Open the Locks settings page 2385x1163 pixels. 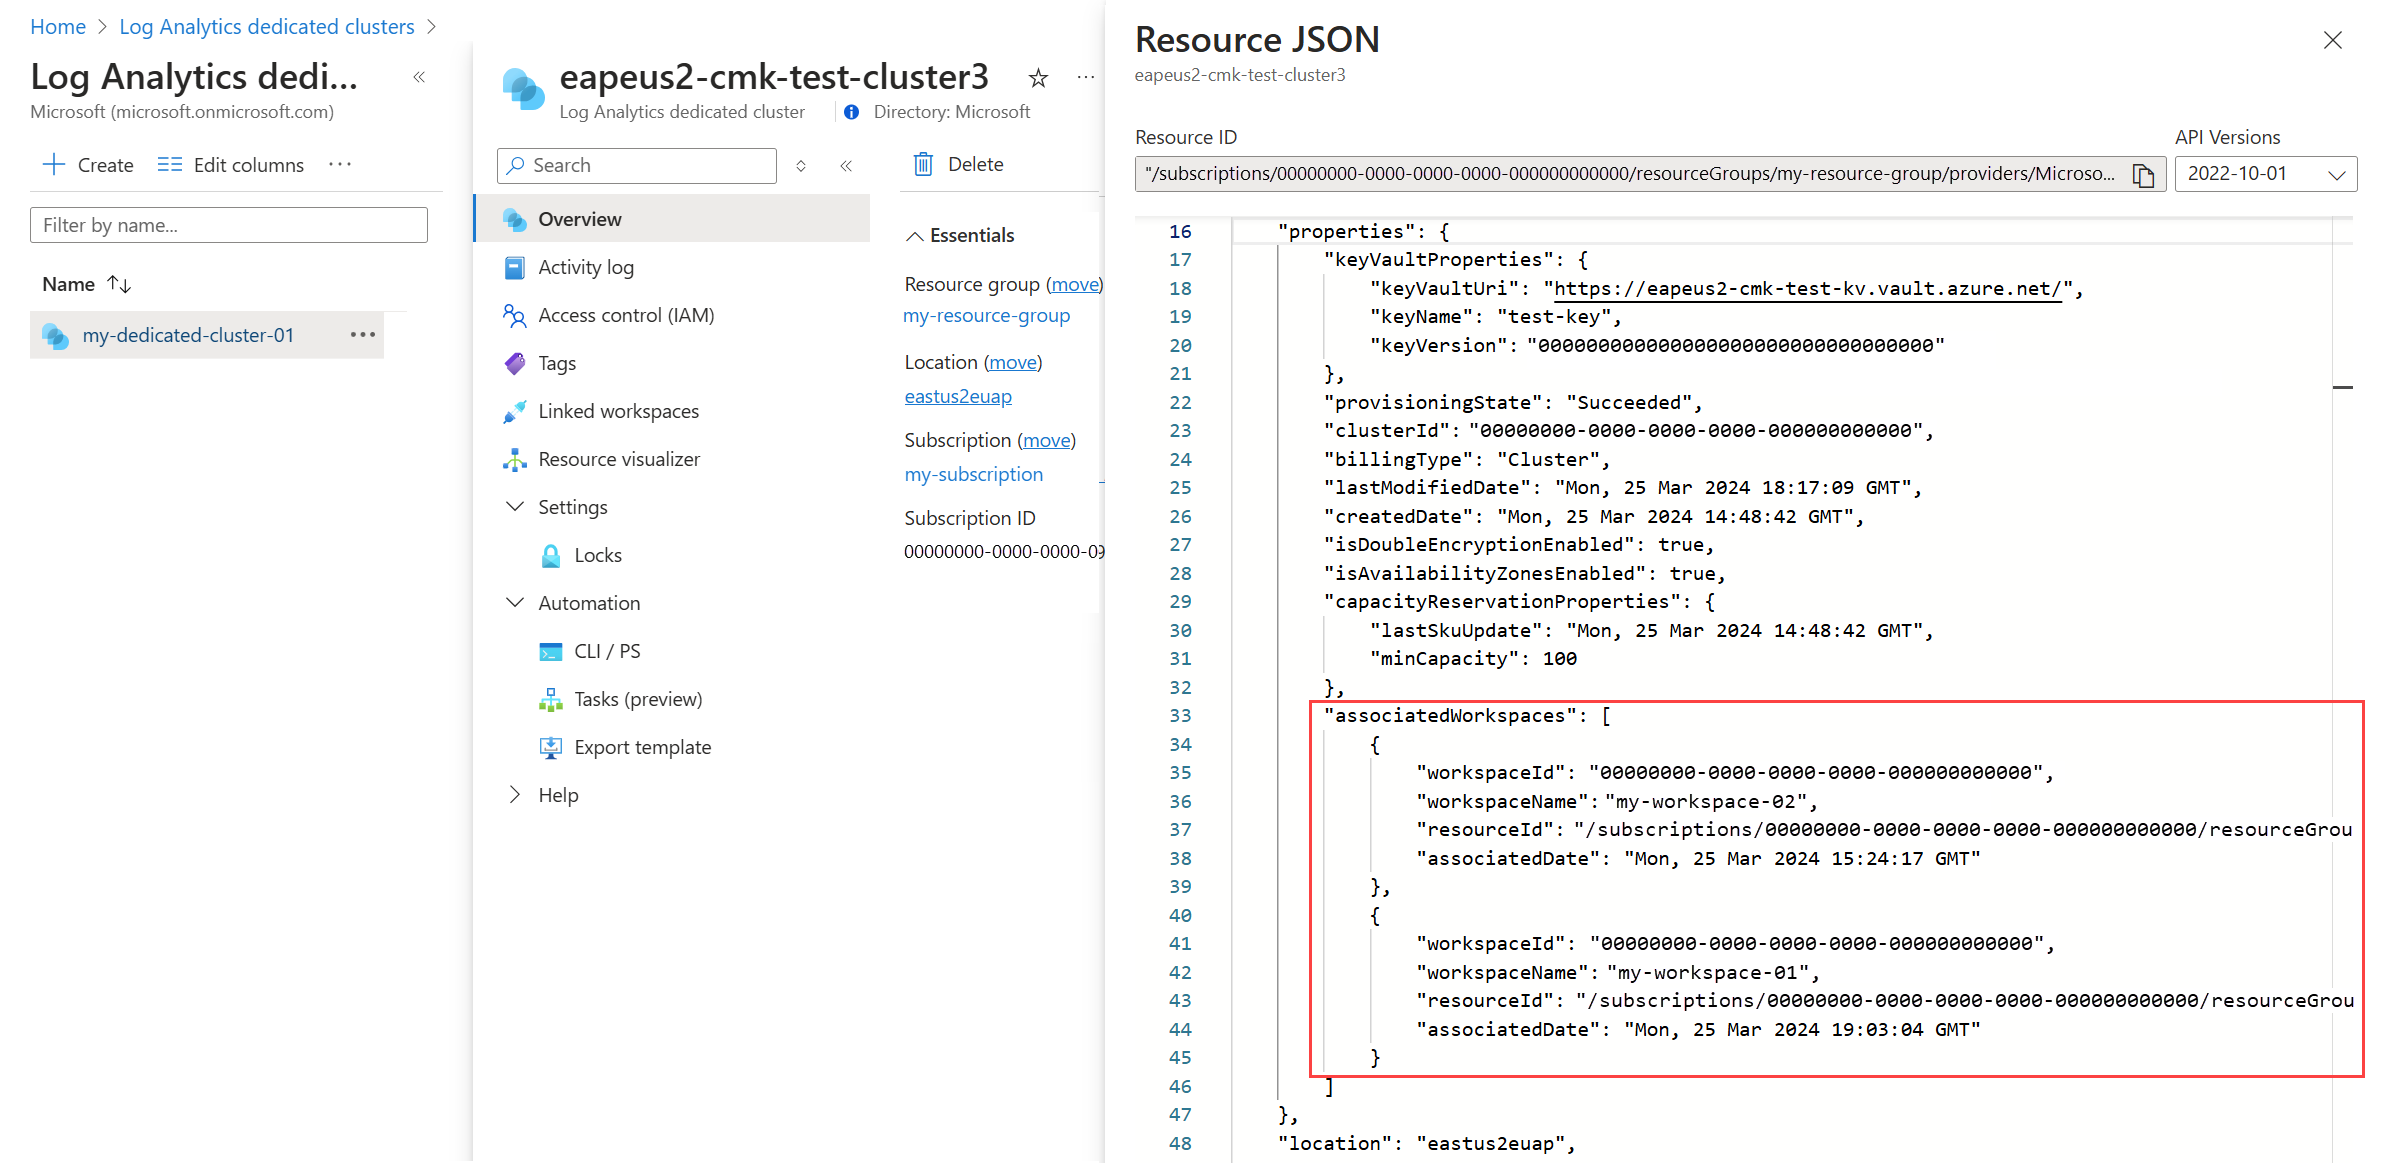(x=597, y=555)
